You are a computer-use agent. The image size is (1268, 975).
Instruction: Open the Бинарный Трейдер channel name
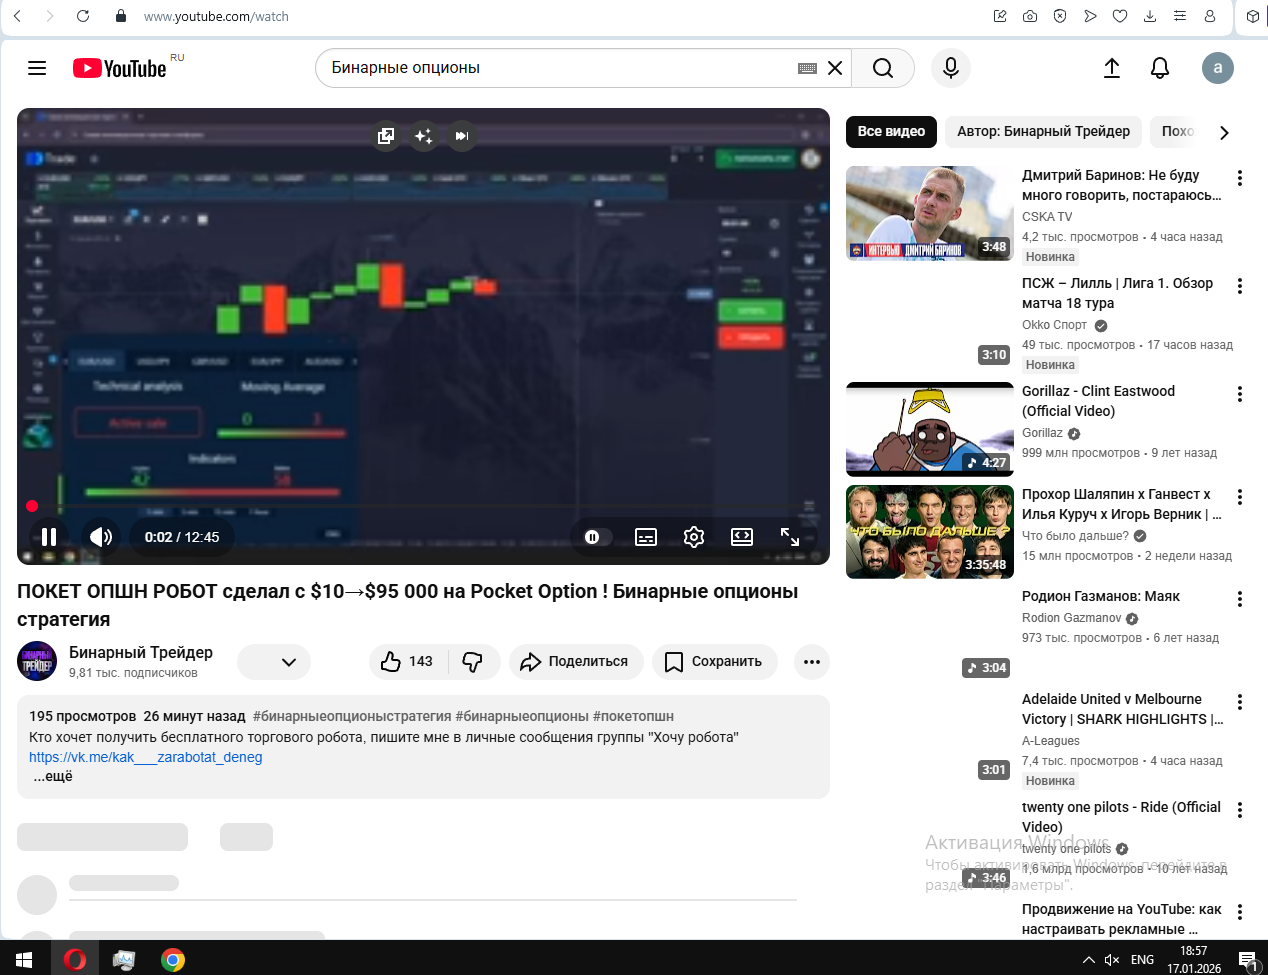coord(141,652)
